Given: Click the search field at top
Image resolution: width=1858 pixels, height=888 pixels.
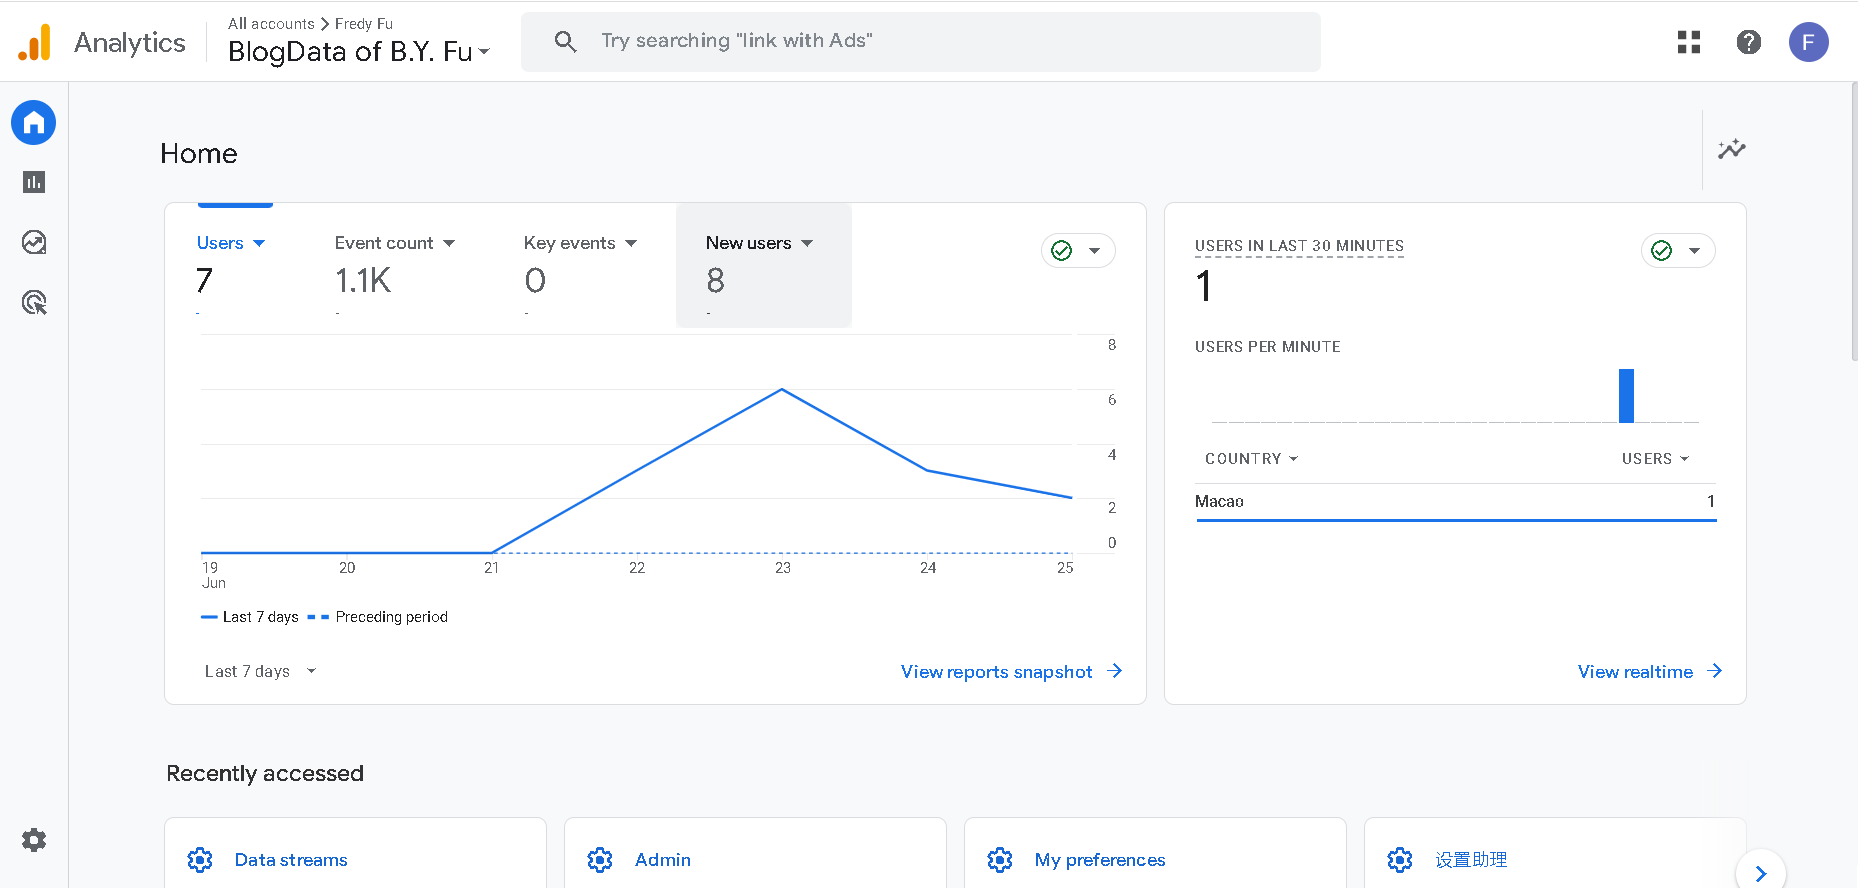Looking at the screenshot, I should click(920, 41).
